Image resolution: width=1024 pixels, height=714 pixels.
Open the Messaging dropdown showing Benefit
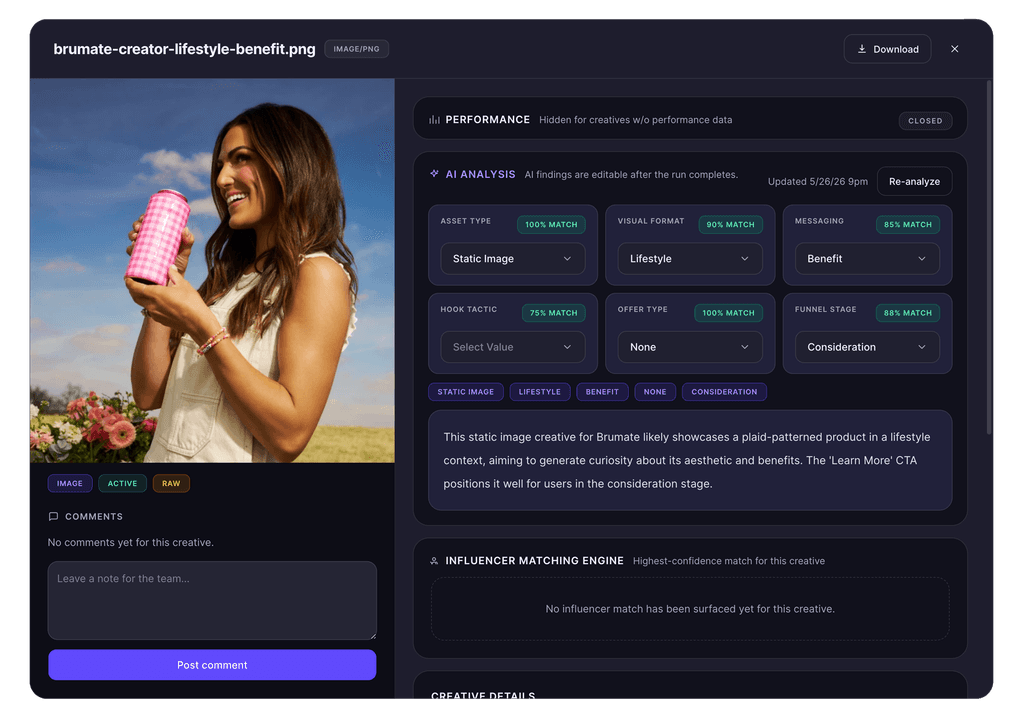click(867, 259)
